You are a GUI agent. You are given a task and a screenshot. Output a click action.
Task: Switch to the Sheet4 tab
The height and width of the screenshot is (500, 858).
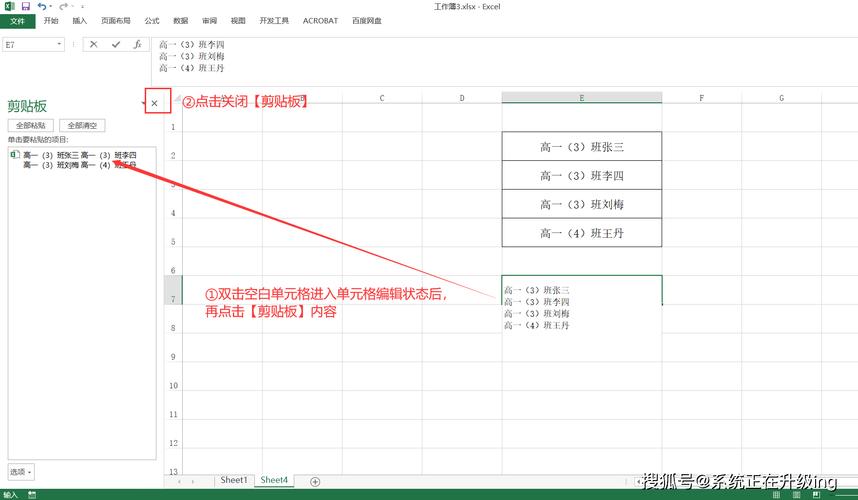(x=274, y=480)
